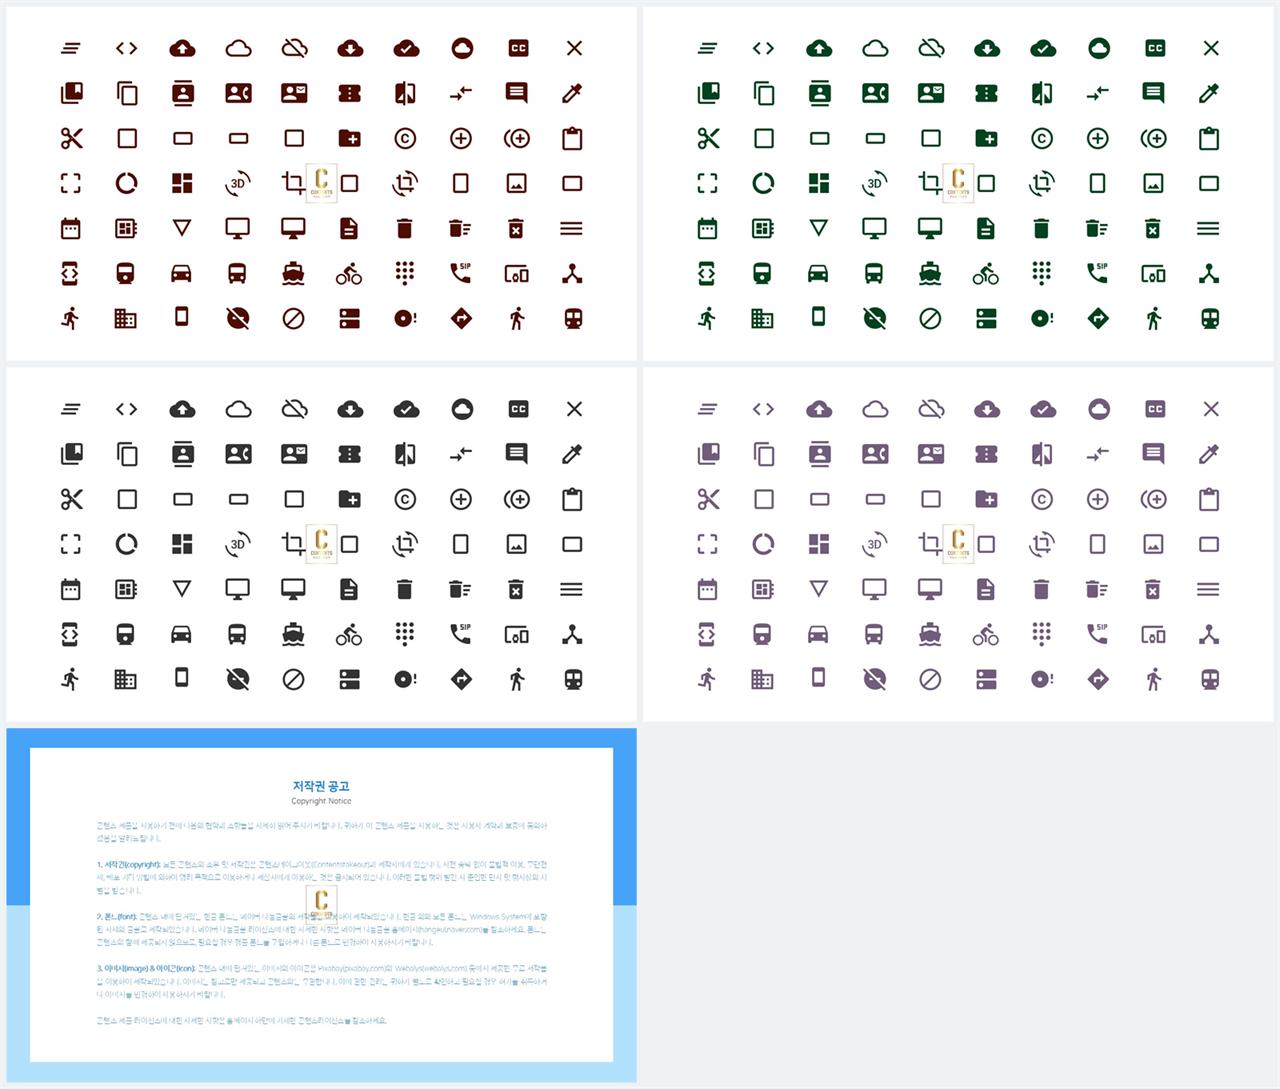
Task: Select maroon create-new-folder icon
Action: point(349,138)
